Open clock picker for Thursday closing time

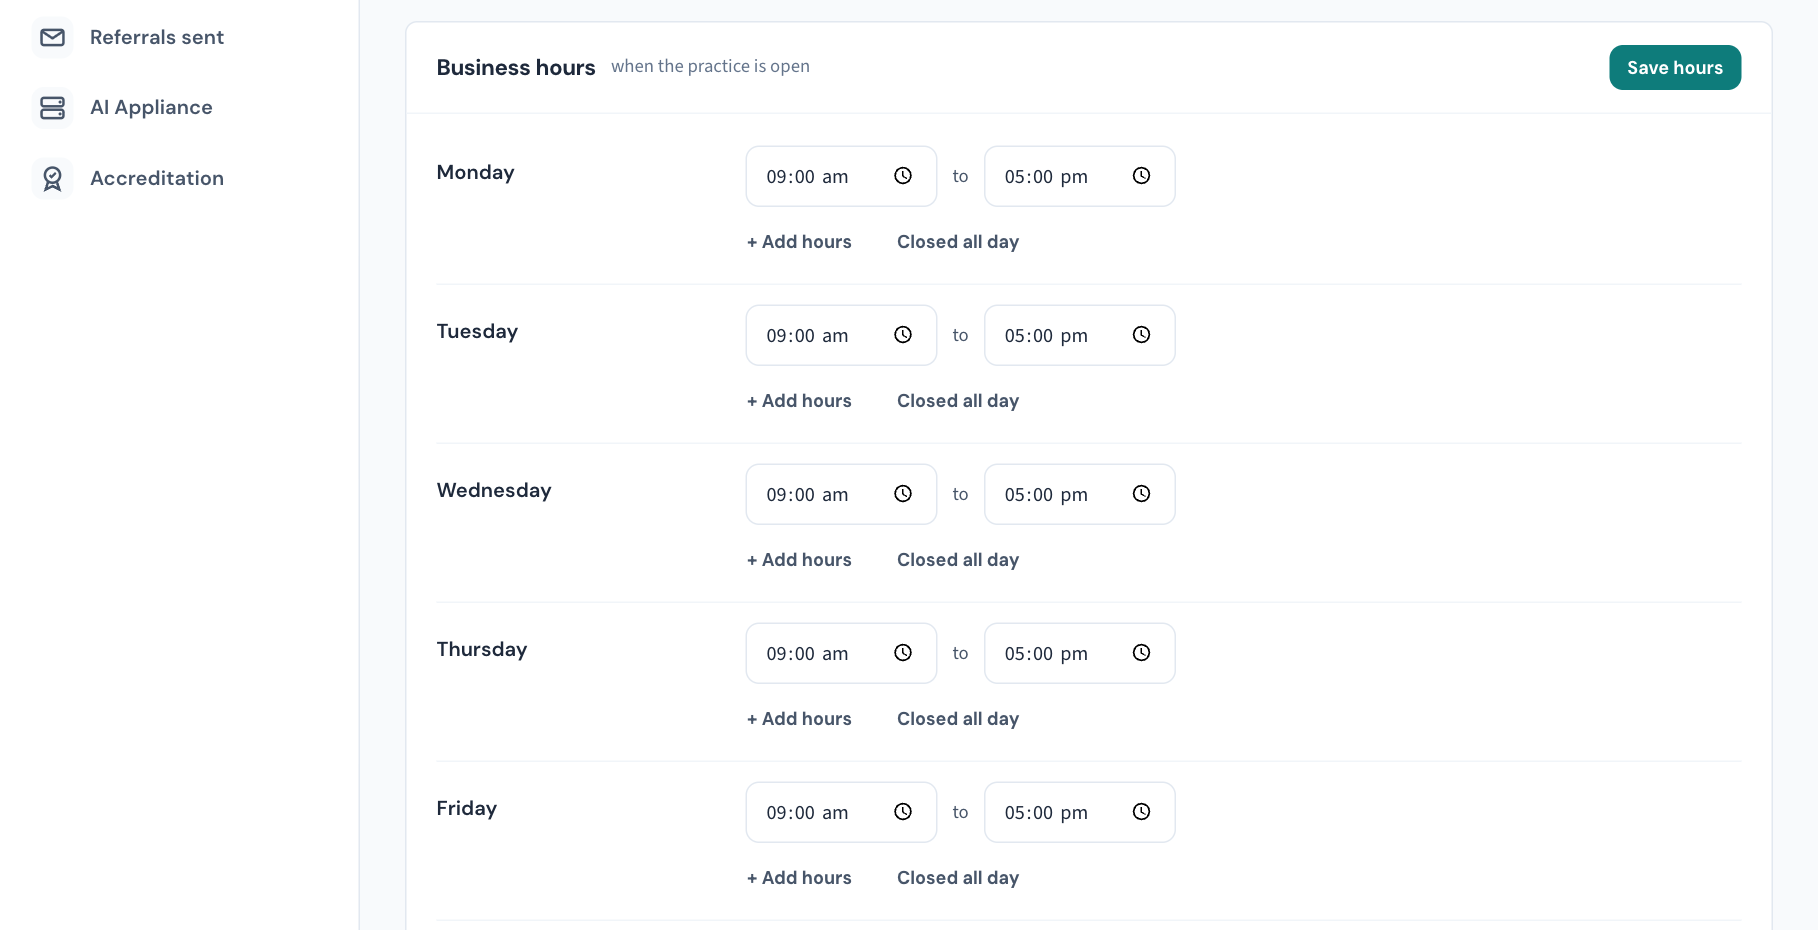pyautogui.click(x=1141, y=653)
